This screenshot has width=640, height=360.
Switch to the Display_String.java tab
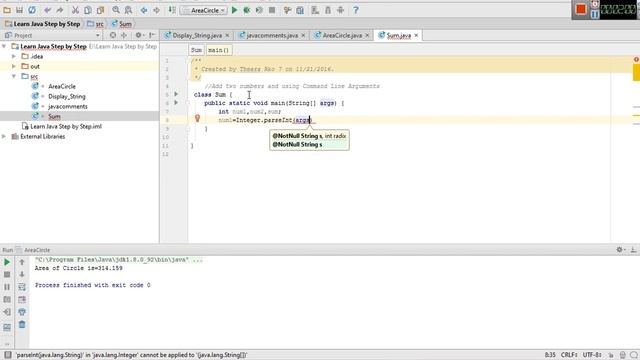197,36
